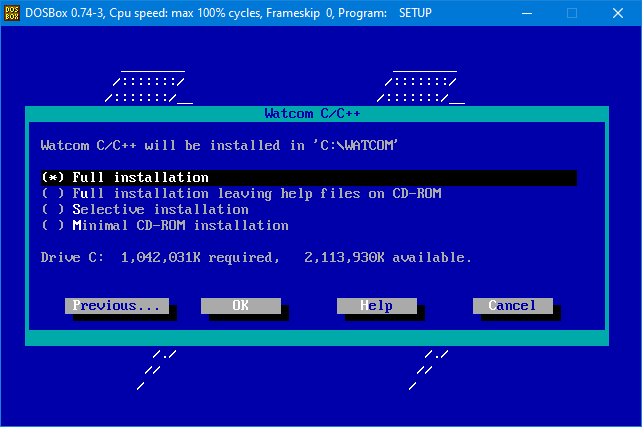Cancel the Watcom C/C++ setup

(513, 305)
